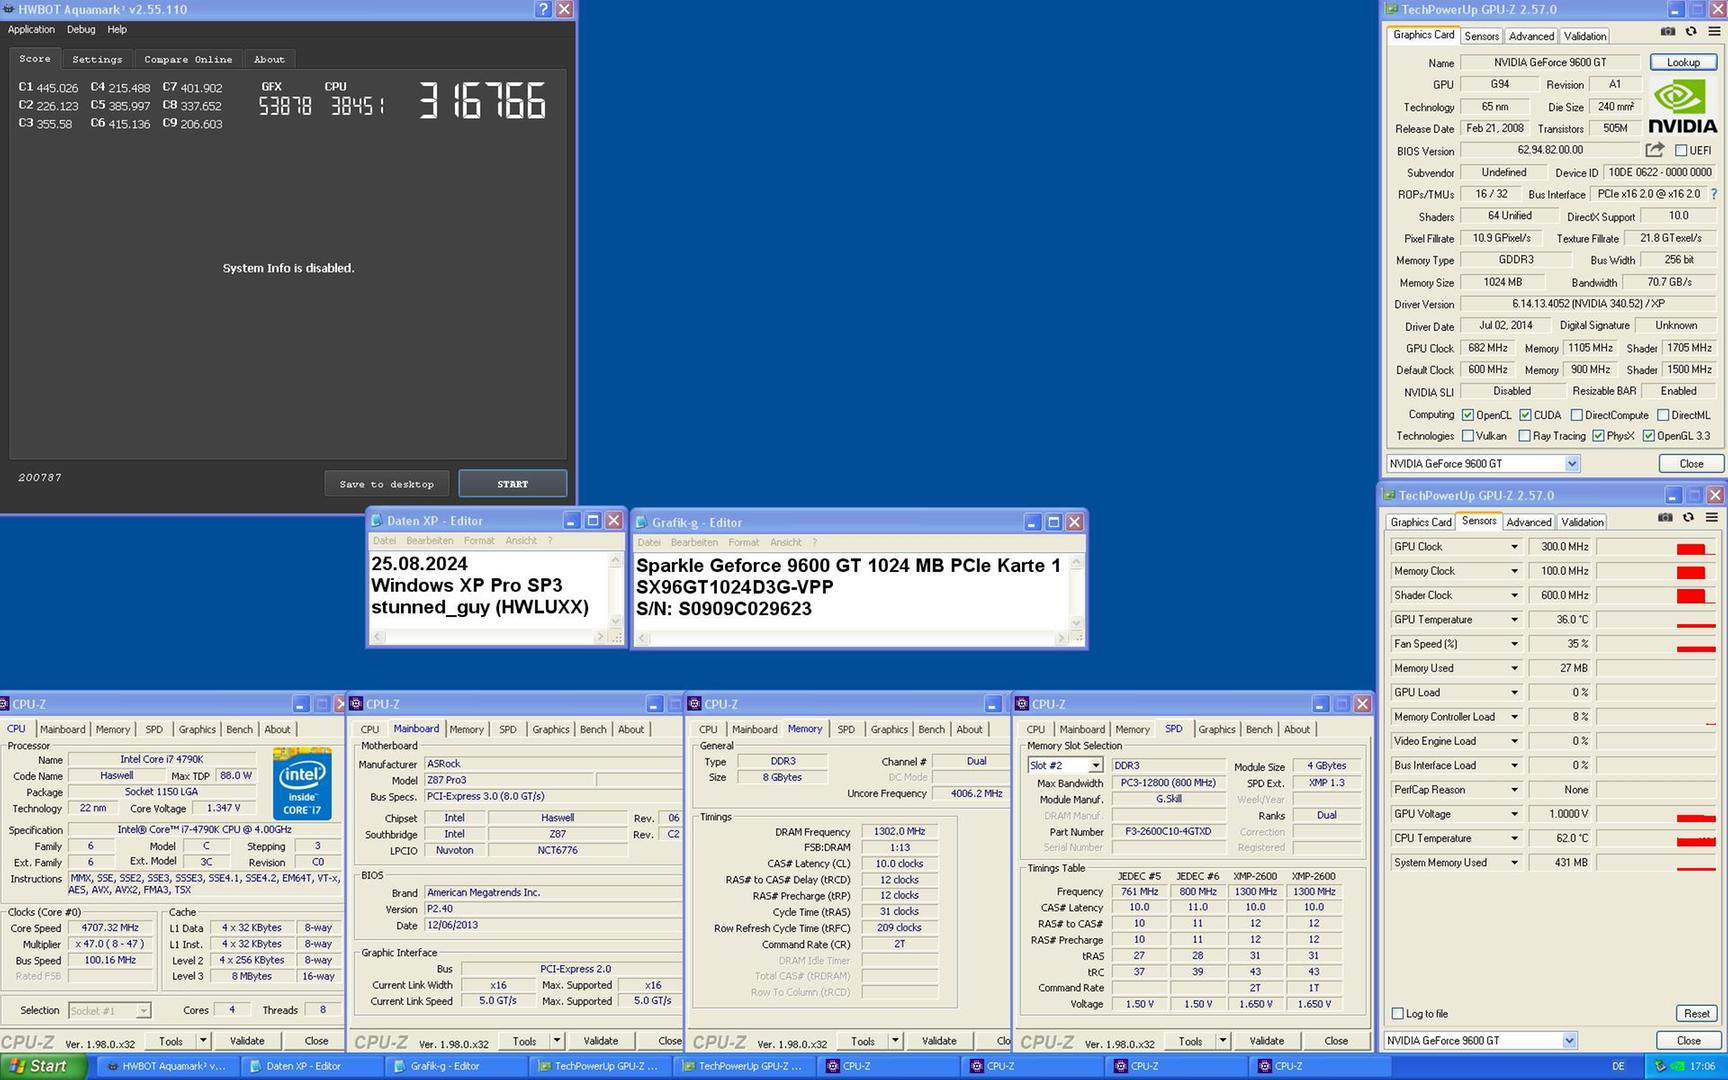
Task: Toggle the UEFI checkbox in GPU-Z
Action: pos(1681,151)
